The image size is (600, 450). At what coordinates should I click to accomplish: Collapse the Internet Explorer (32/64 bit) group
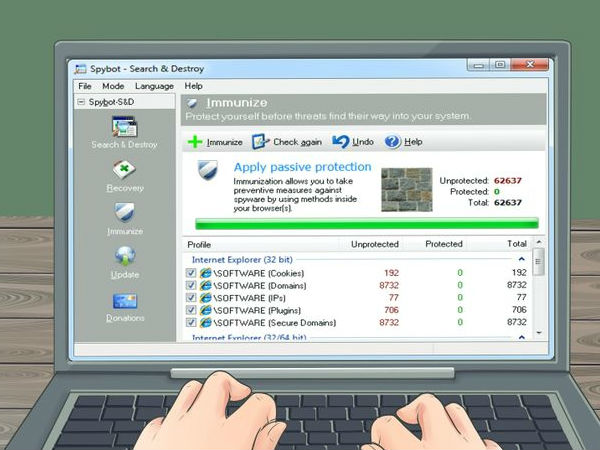(x=522, y=338)
